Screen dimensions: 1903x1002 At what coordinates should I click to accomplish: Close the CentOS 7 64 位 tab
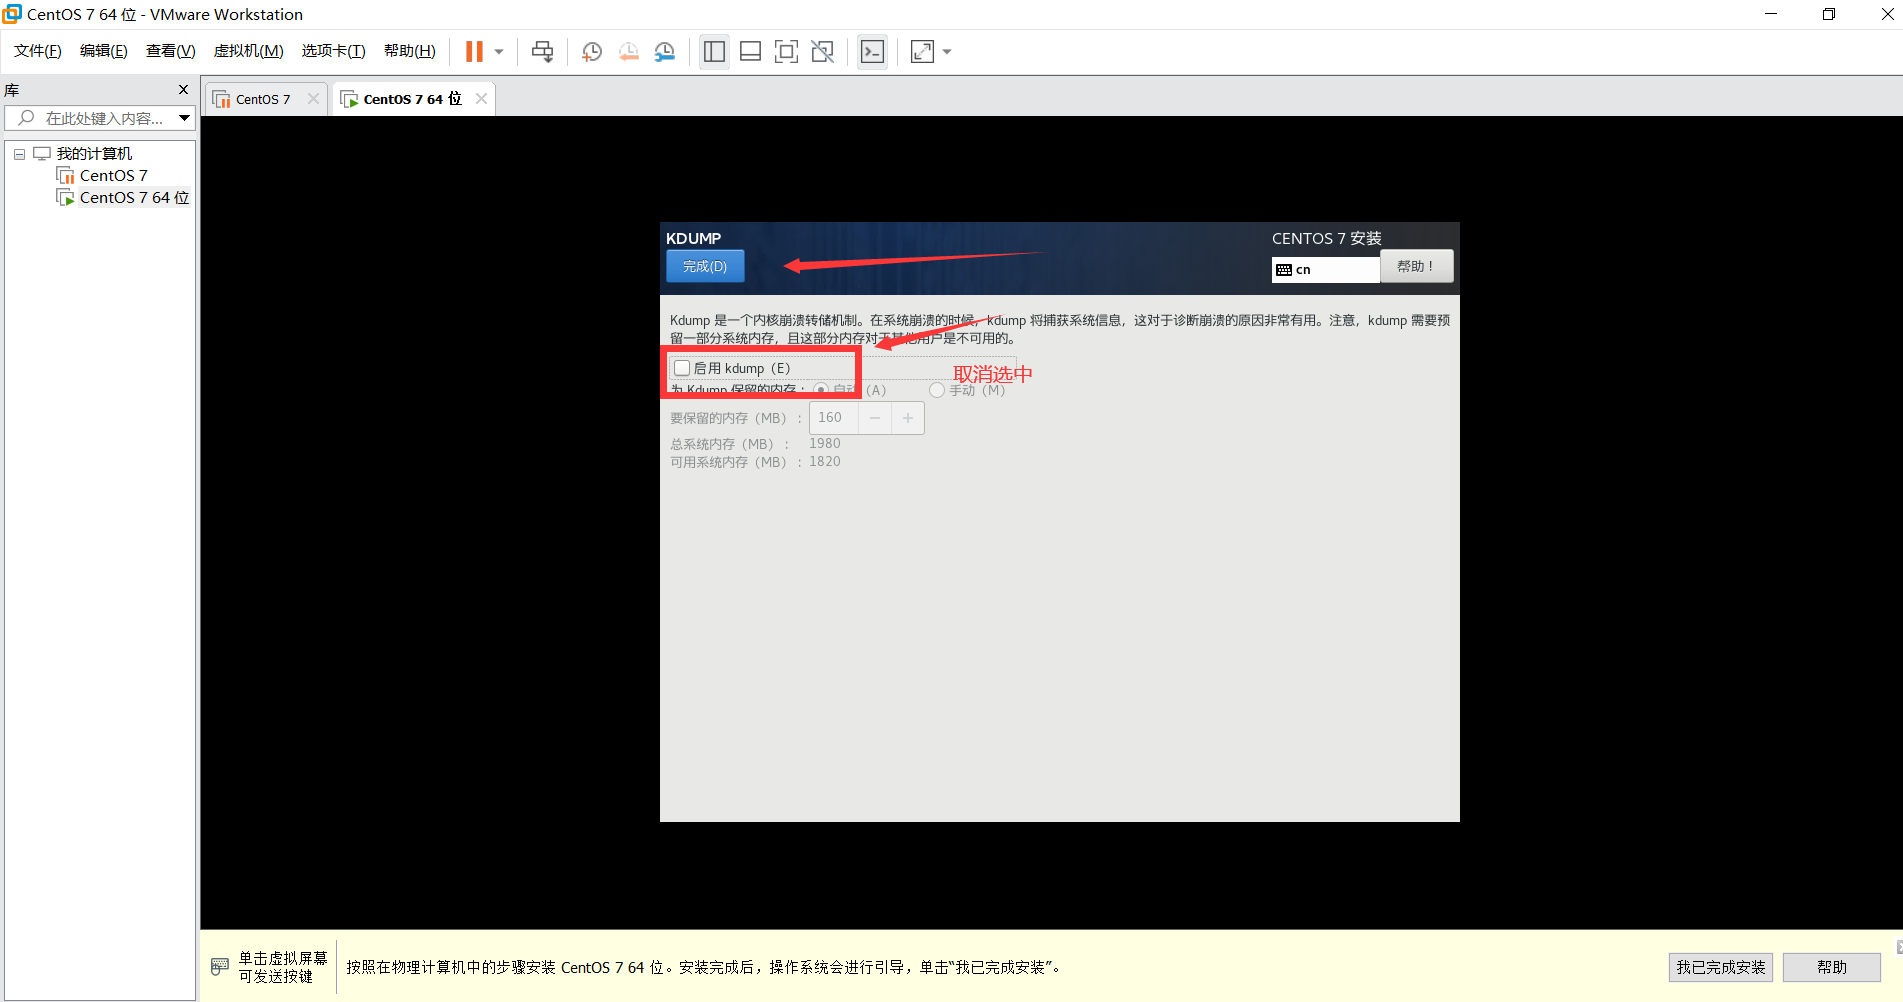[481, 99]
